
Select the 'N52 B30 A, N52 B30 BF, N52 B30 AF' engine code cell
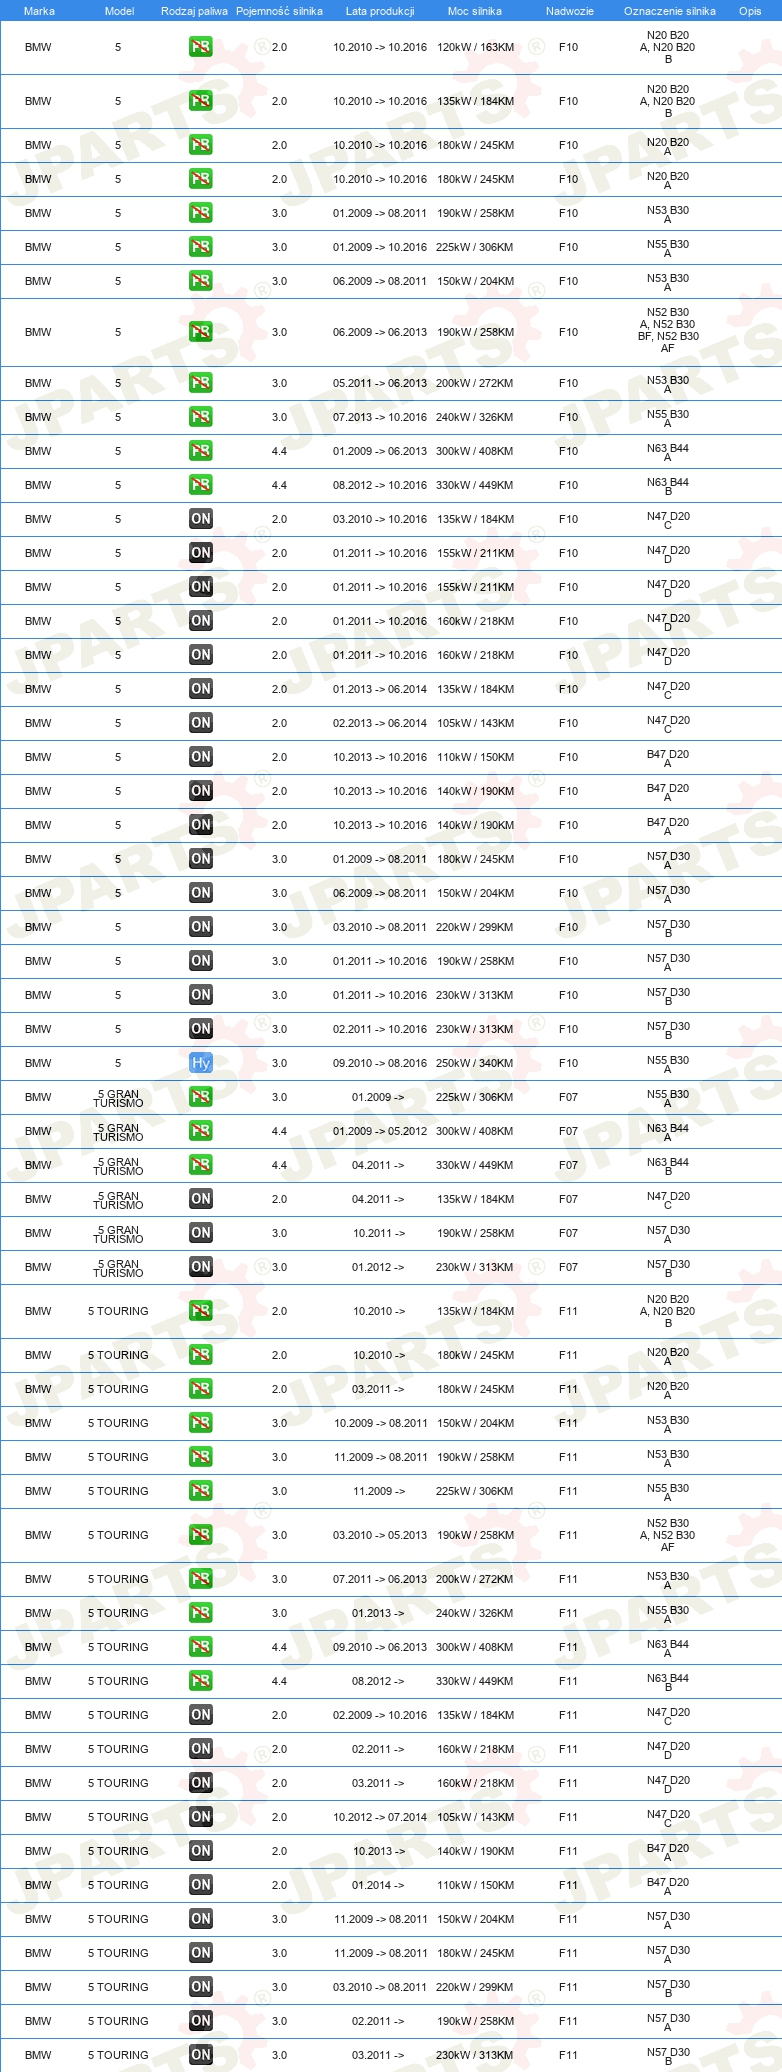668,331
